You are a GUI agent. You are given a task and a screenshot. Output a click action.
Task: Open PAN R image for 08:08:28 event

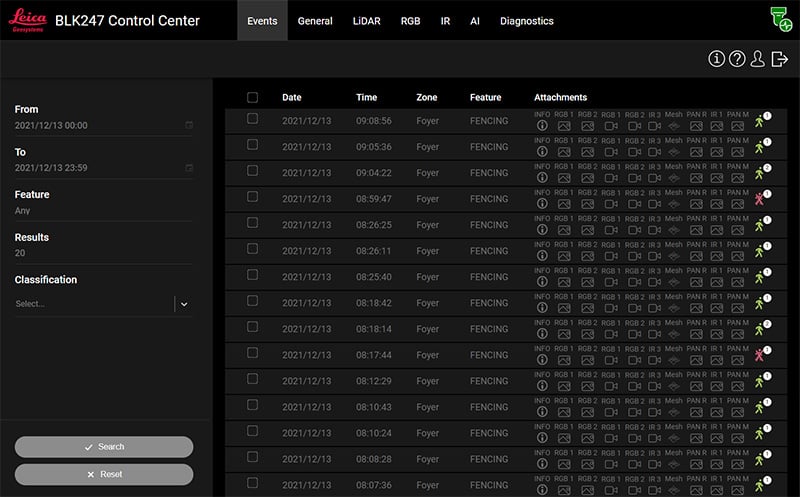click(696, 464)
